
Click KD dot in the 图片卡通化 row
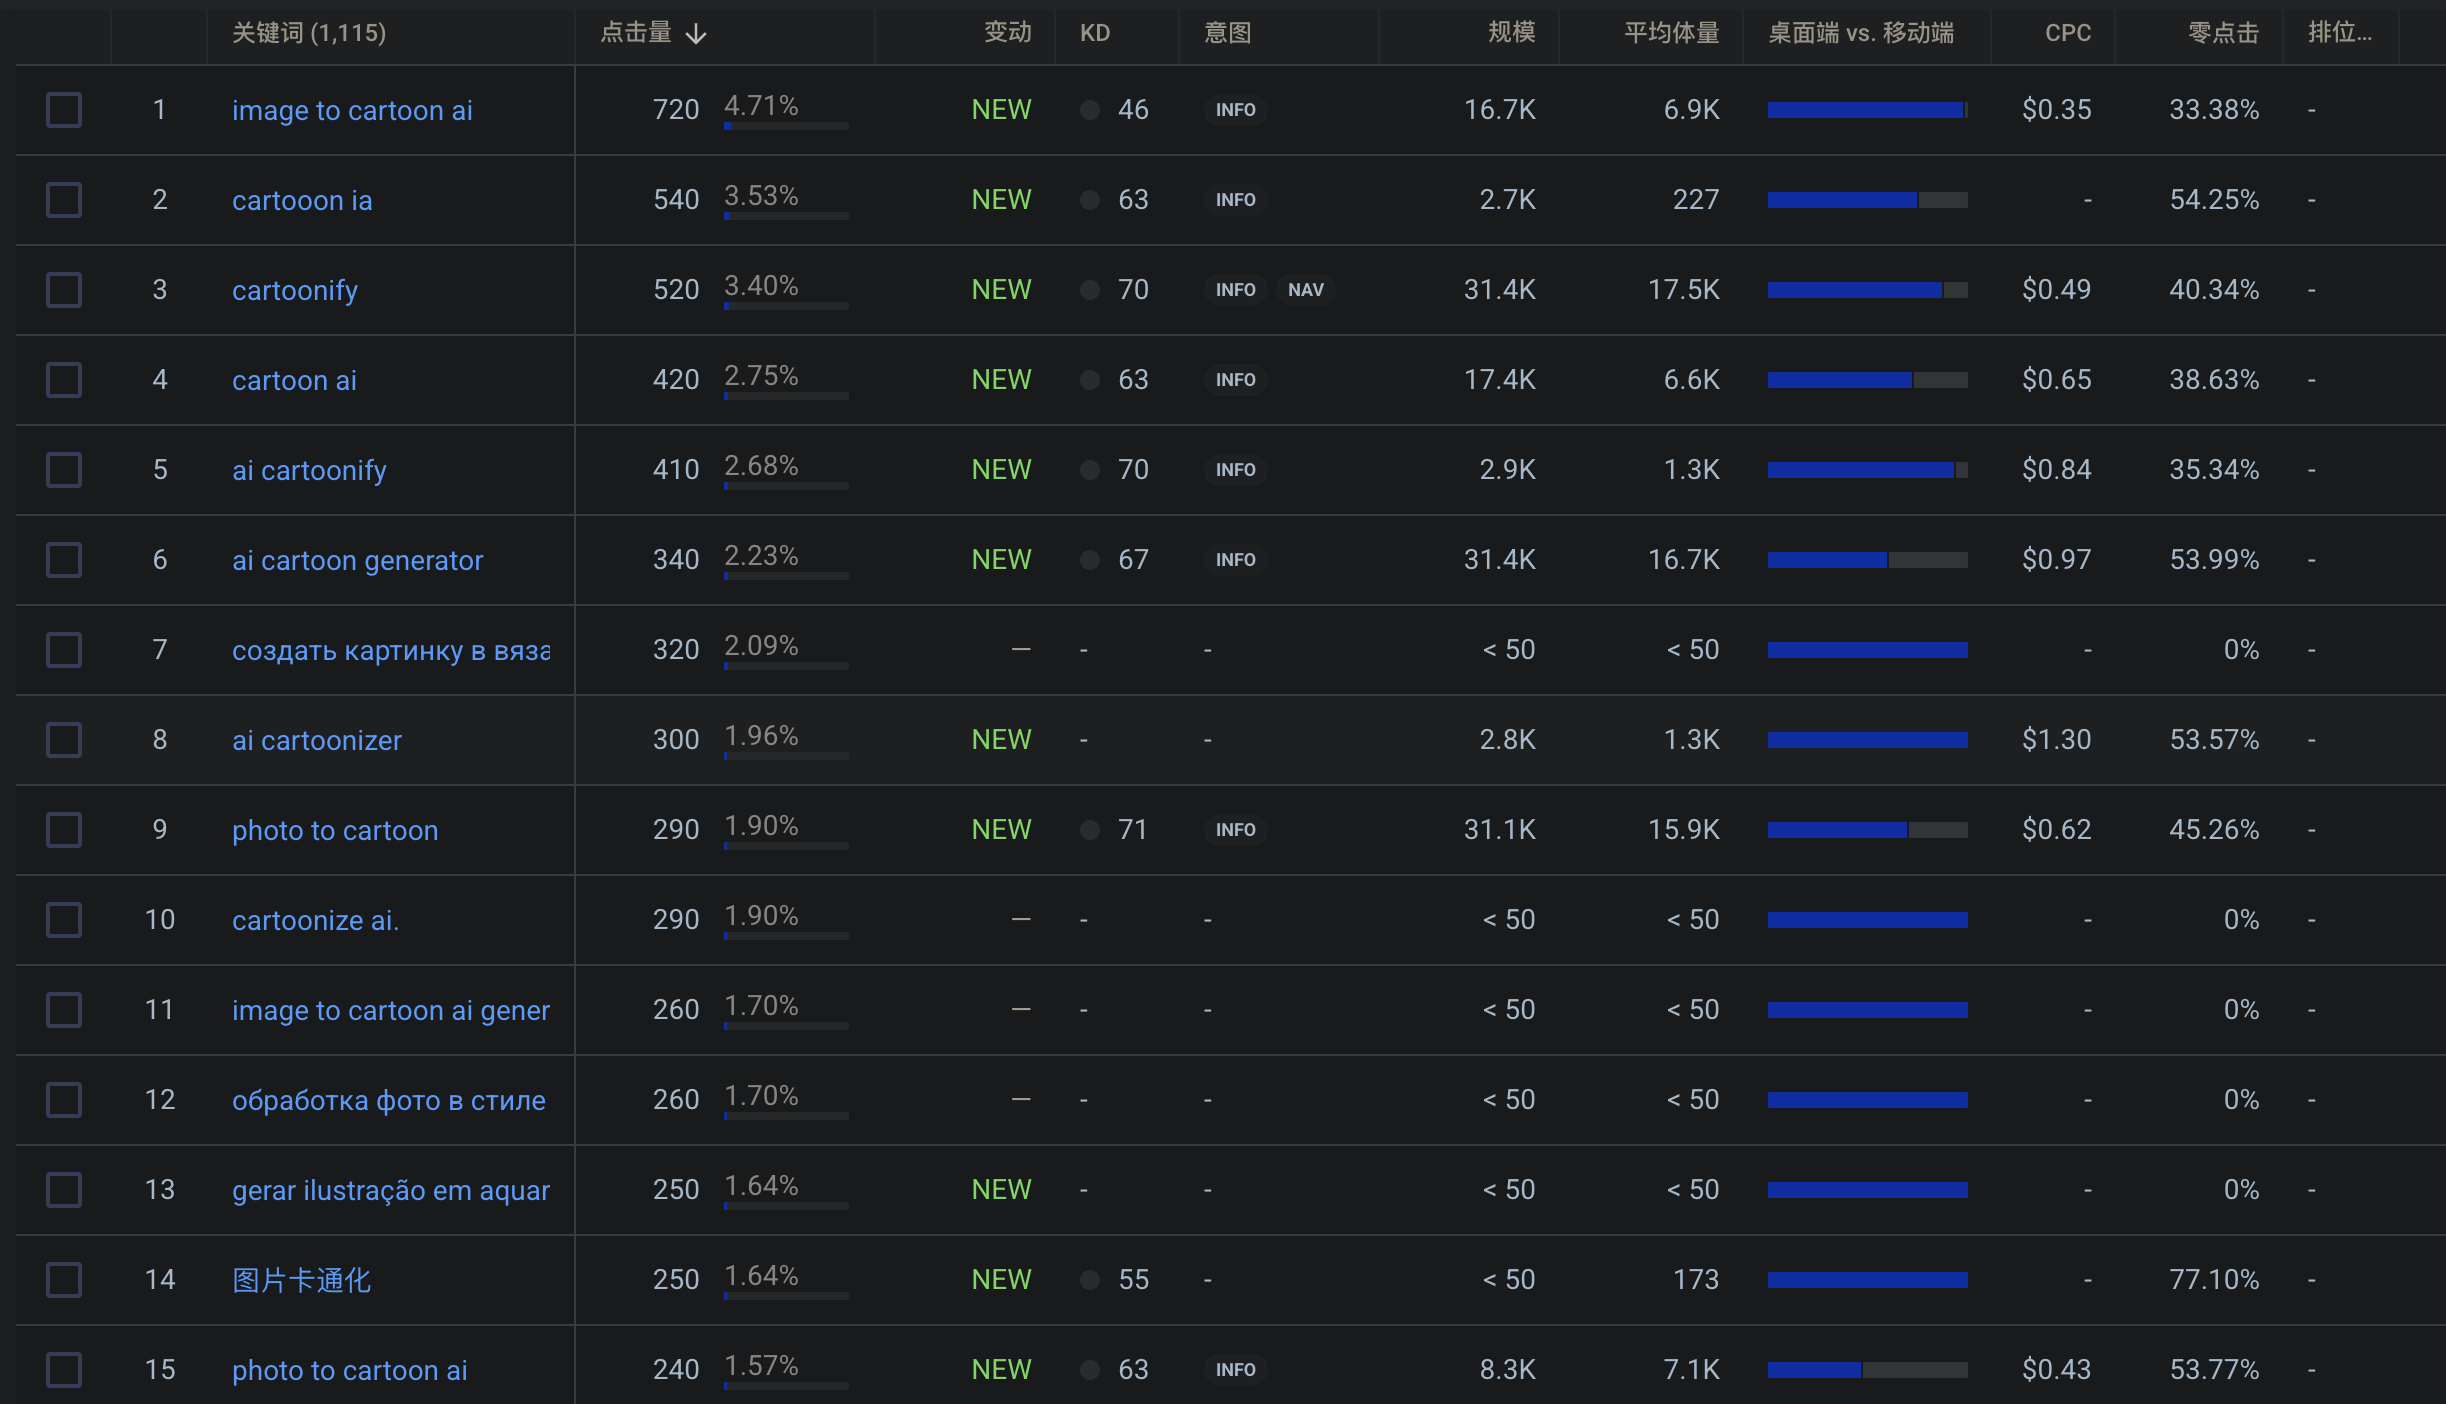tap(1090, 1280)
